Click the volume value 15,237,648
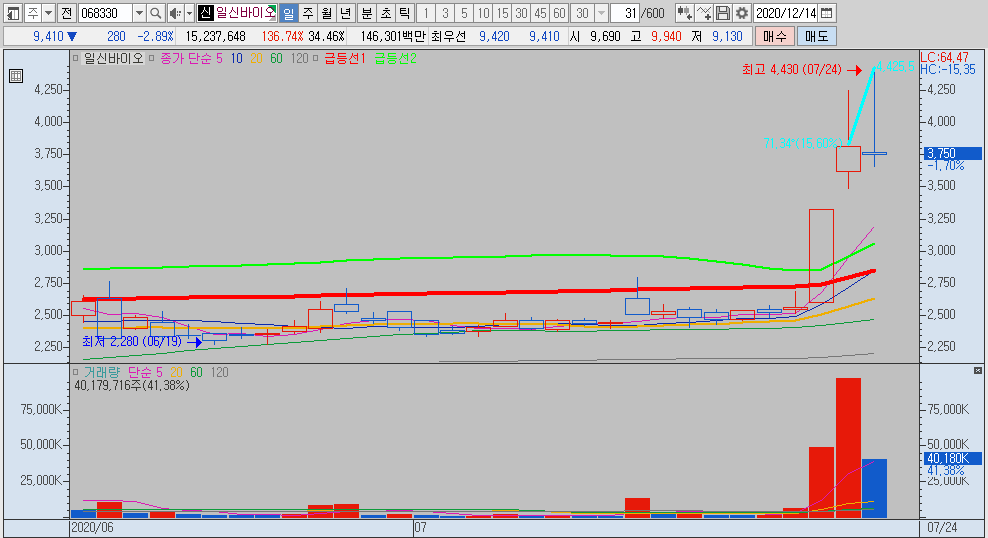The image size is (988, 538). pyautogui.click(x=215, y=37)
